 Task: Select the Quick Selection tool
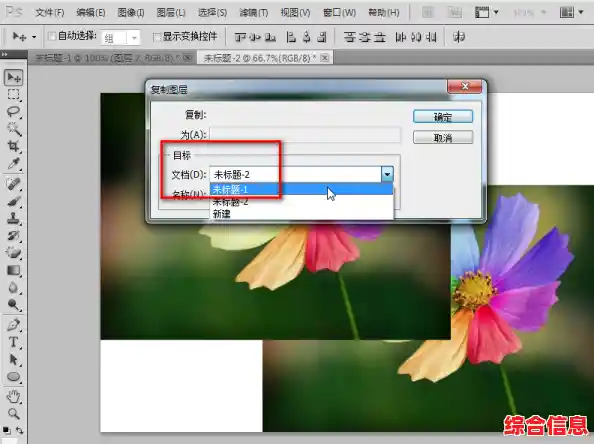point(14,129)
